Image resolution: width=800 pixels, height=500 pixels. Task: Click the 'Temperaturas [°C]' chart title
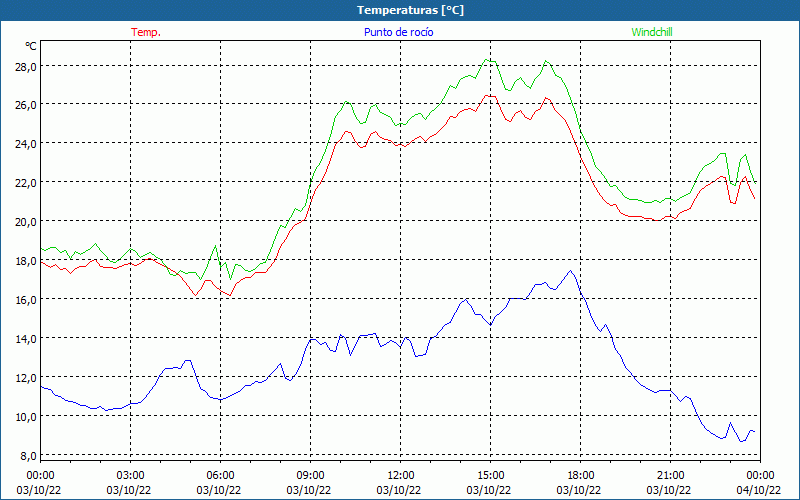410,10
